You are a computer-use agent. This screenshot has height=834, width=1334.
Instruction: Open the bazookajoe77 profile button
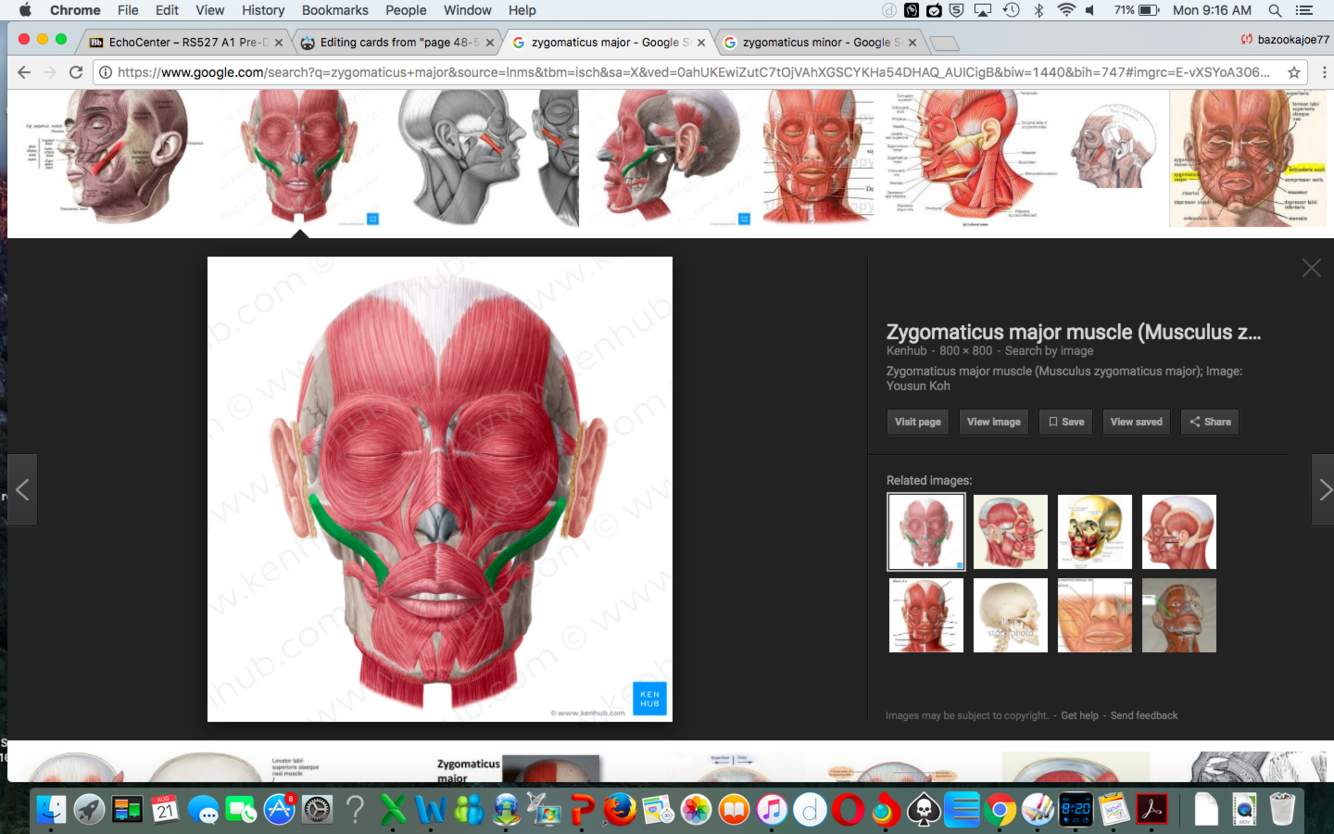tap(1285, 40)
